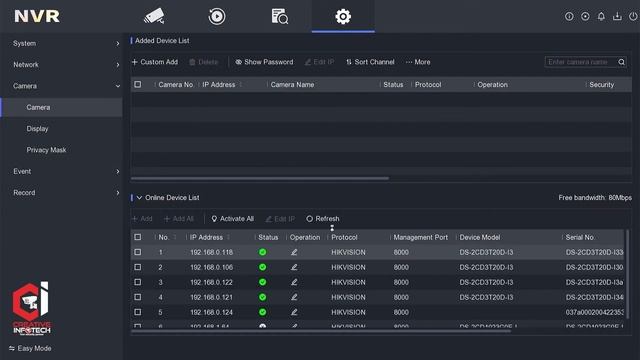Image resolution: width=640 pixels, height=360 pixels.
Task: Open the alarm notifications bell
Action: click(x=601, y=16)
